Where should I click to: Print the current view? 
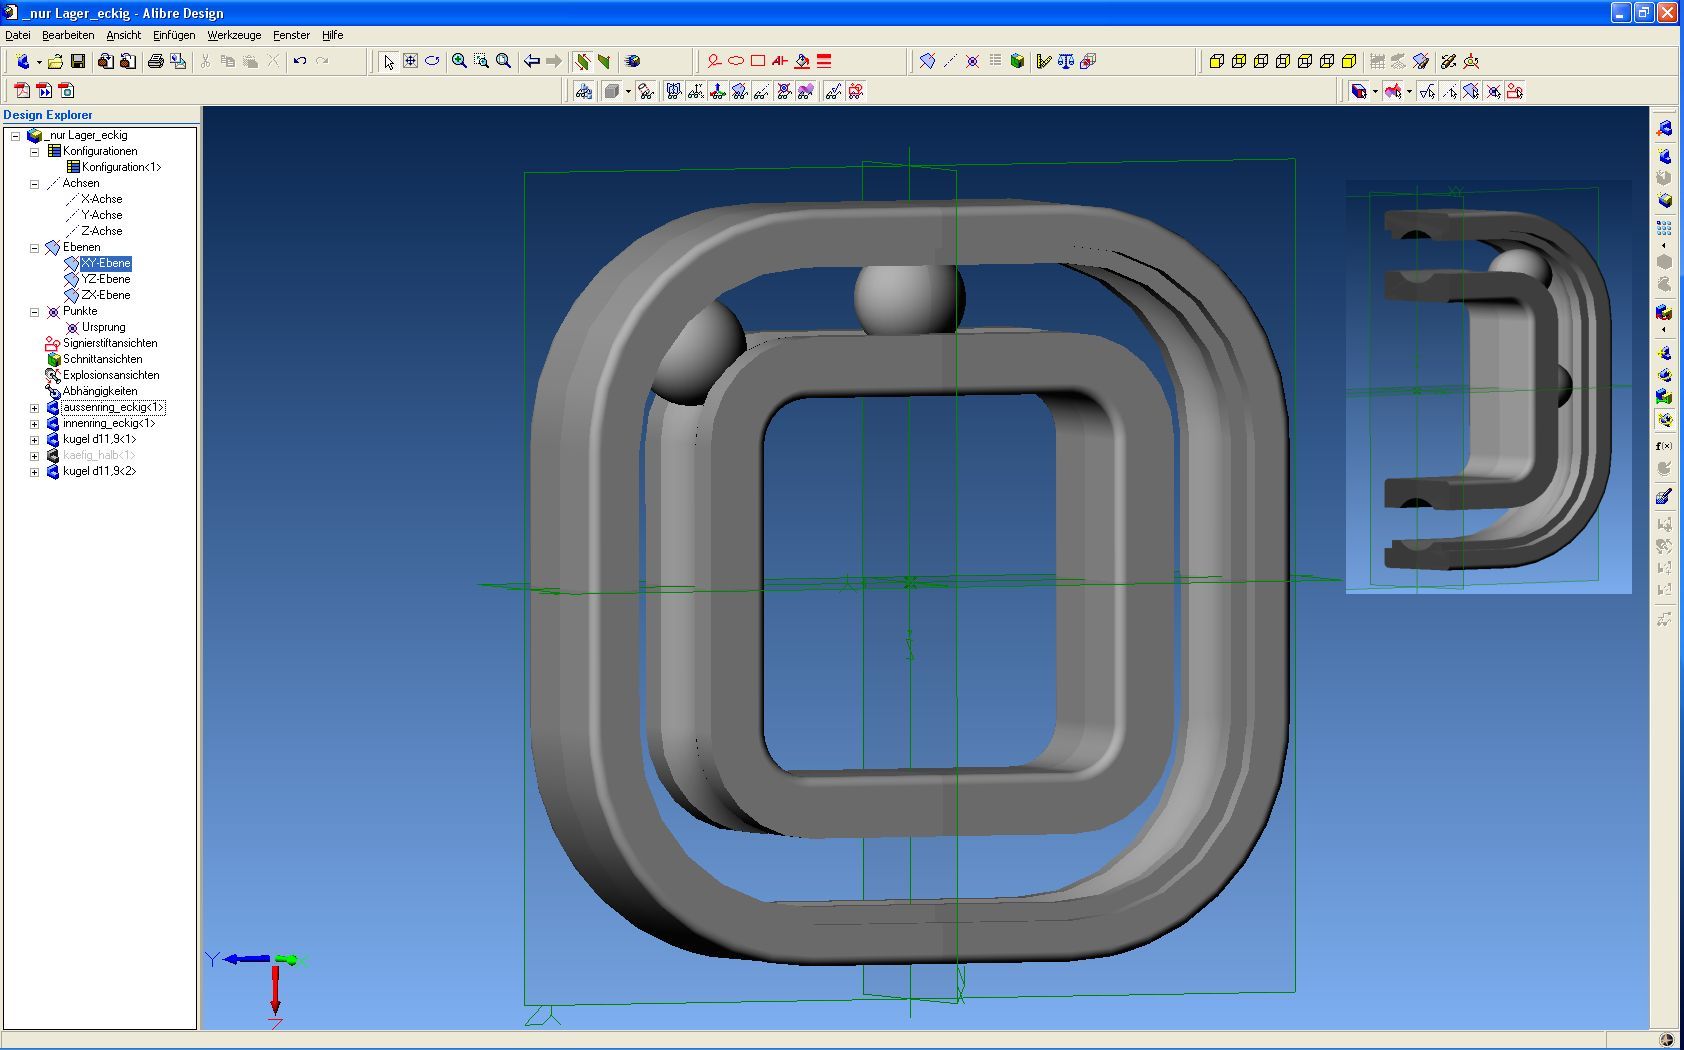(155, 62)
